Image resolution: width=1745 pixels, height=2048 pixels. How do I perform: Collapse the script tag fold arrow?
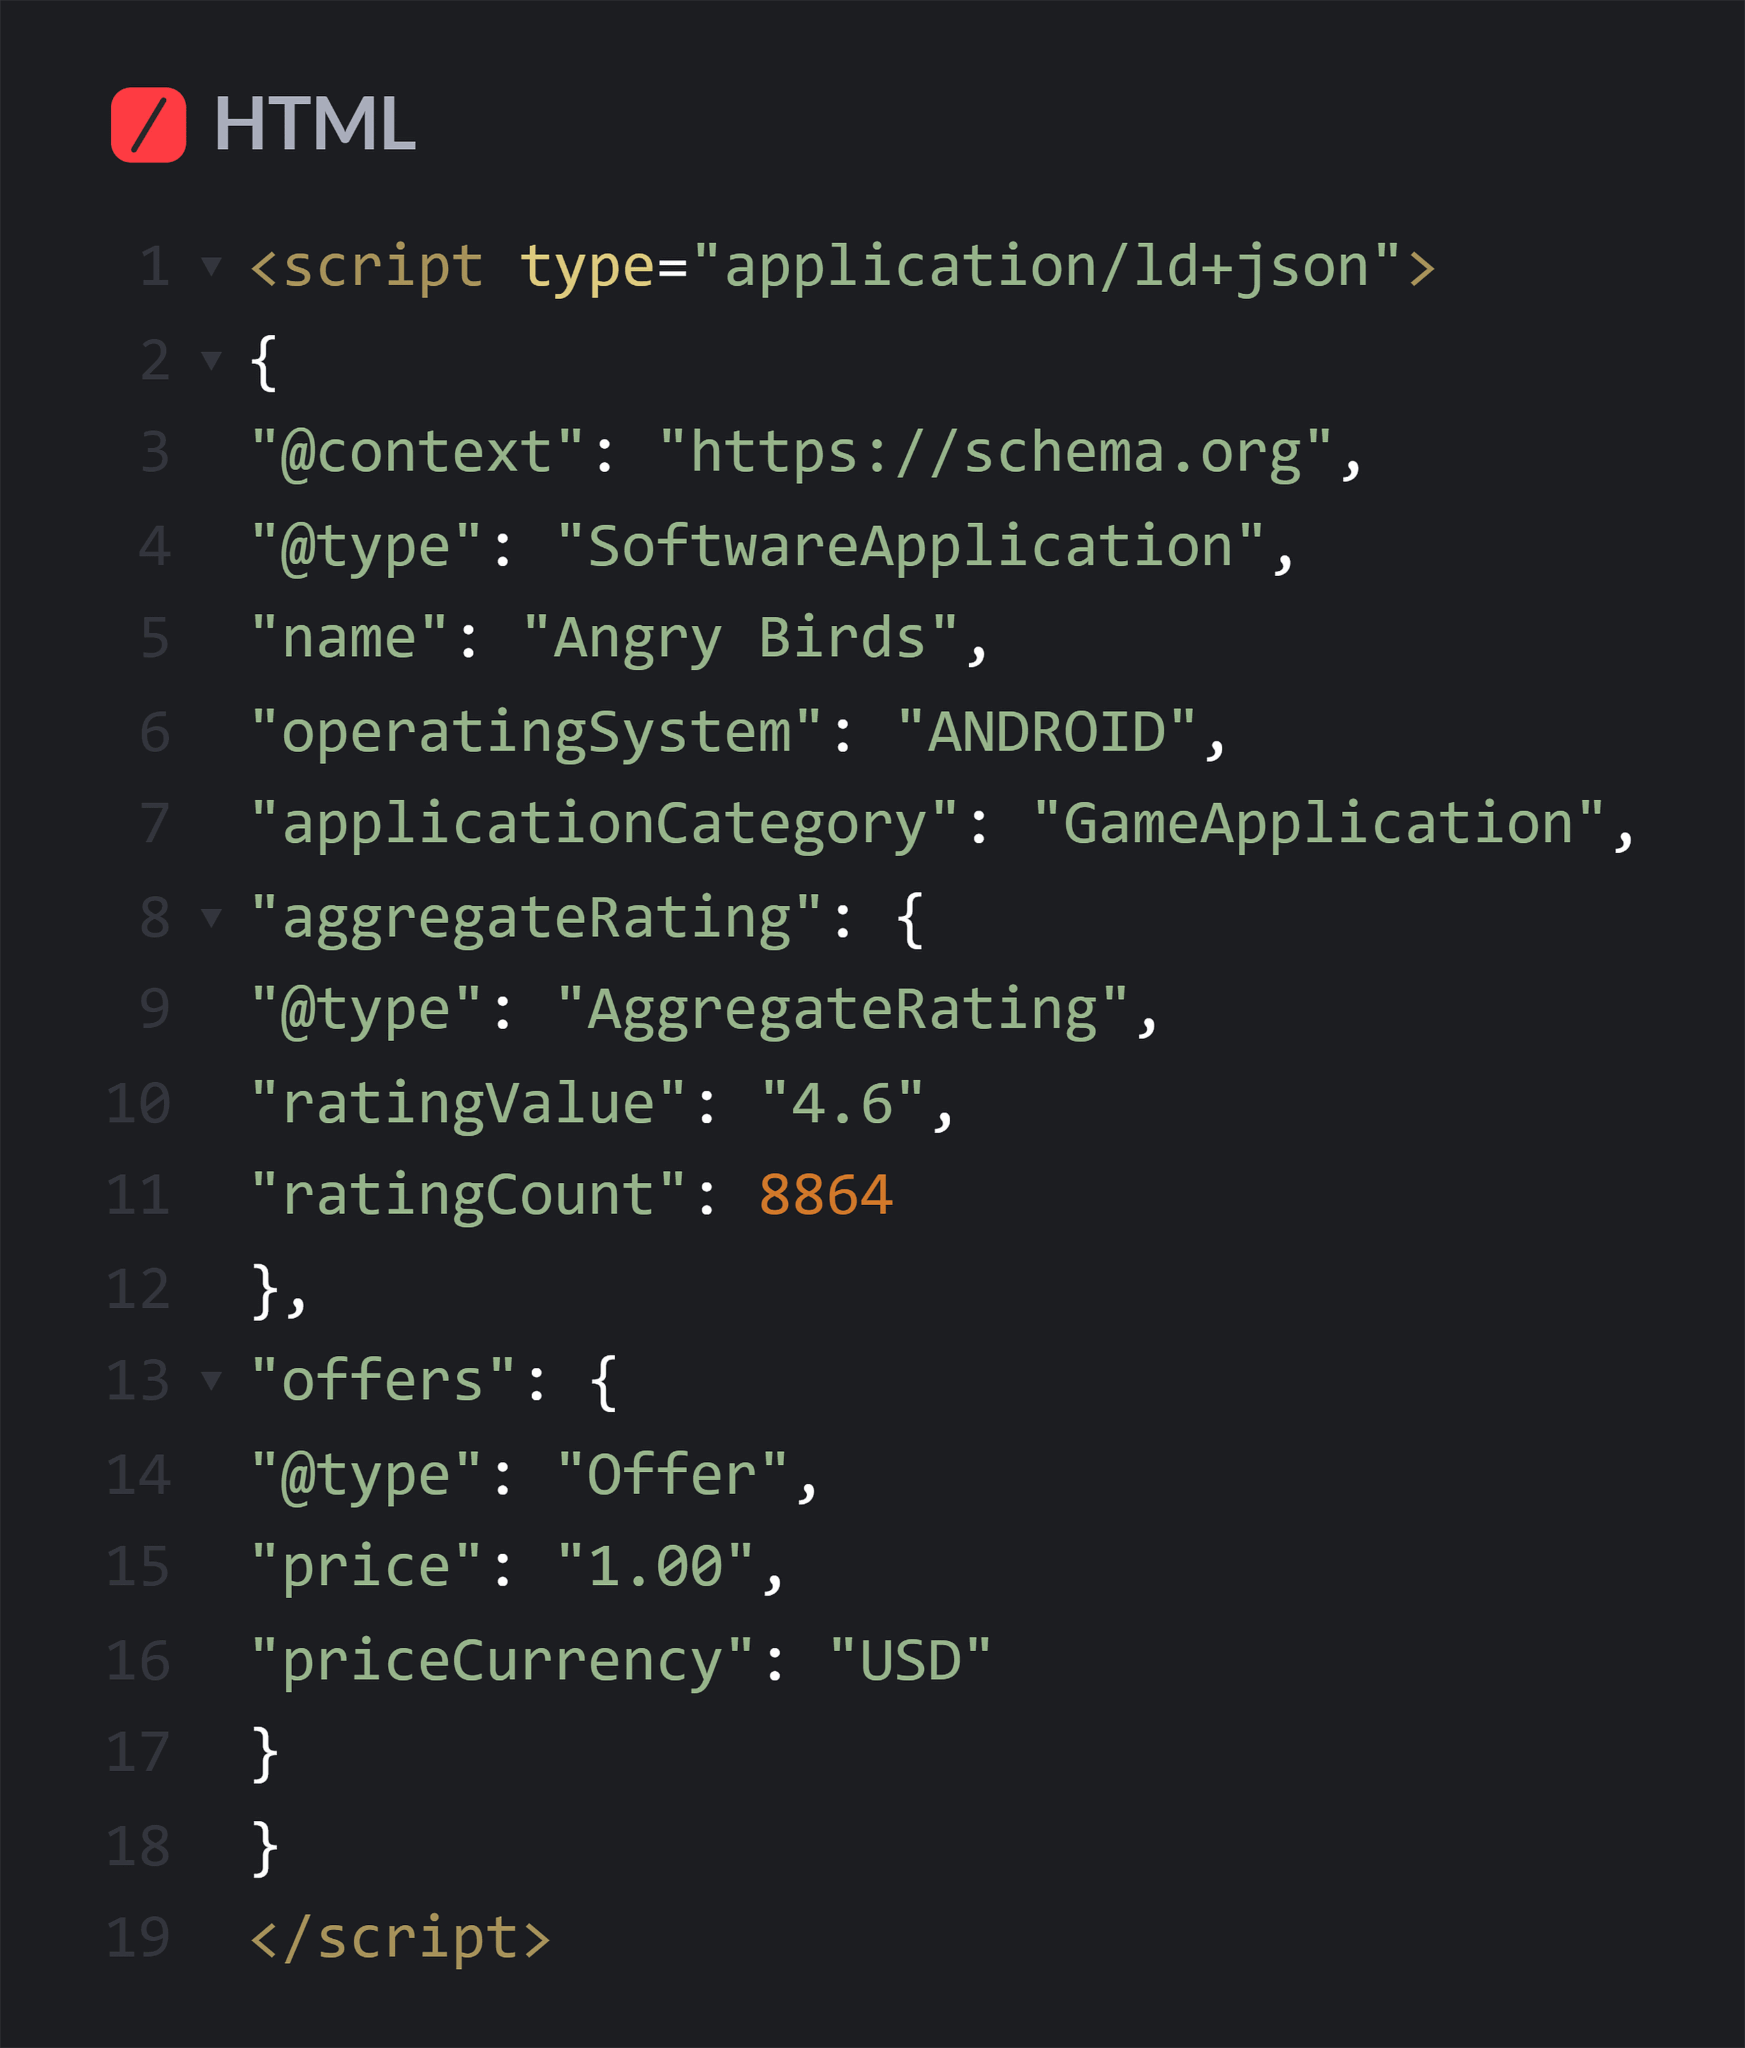(x=211, y=266)
